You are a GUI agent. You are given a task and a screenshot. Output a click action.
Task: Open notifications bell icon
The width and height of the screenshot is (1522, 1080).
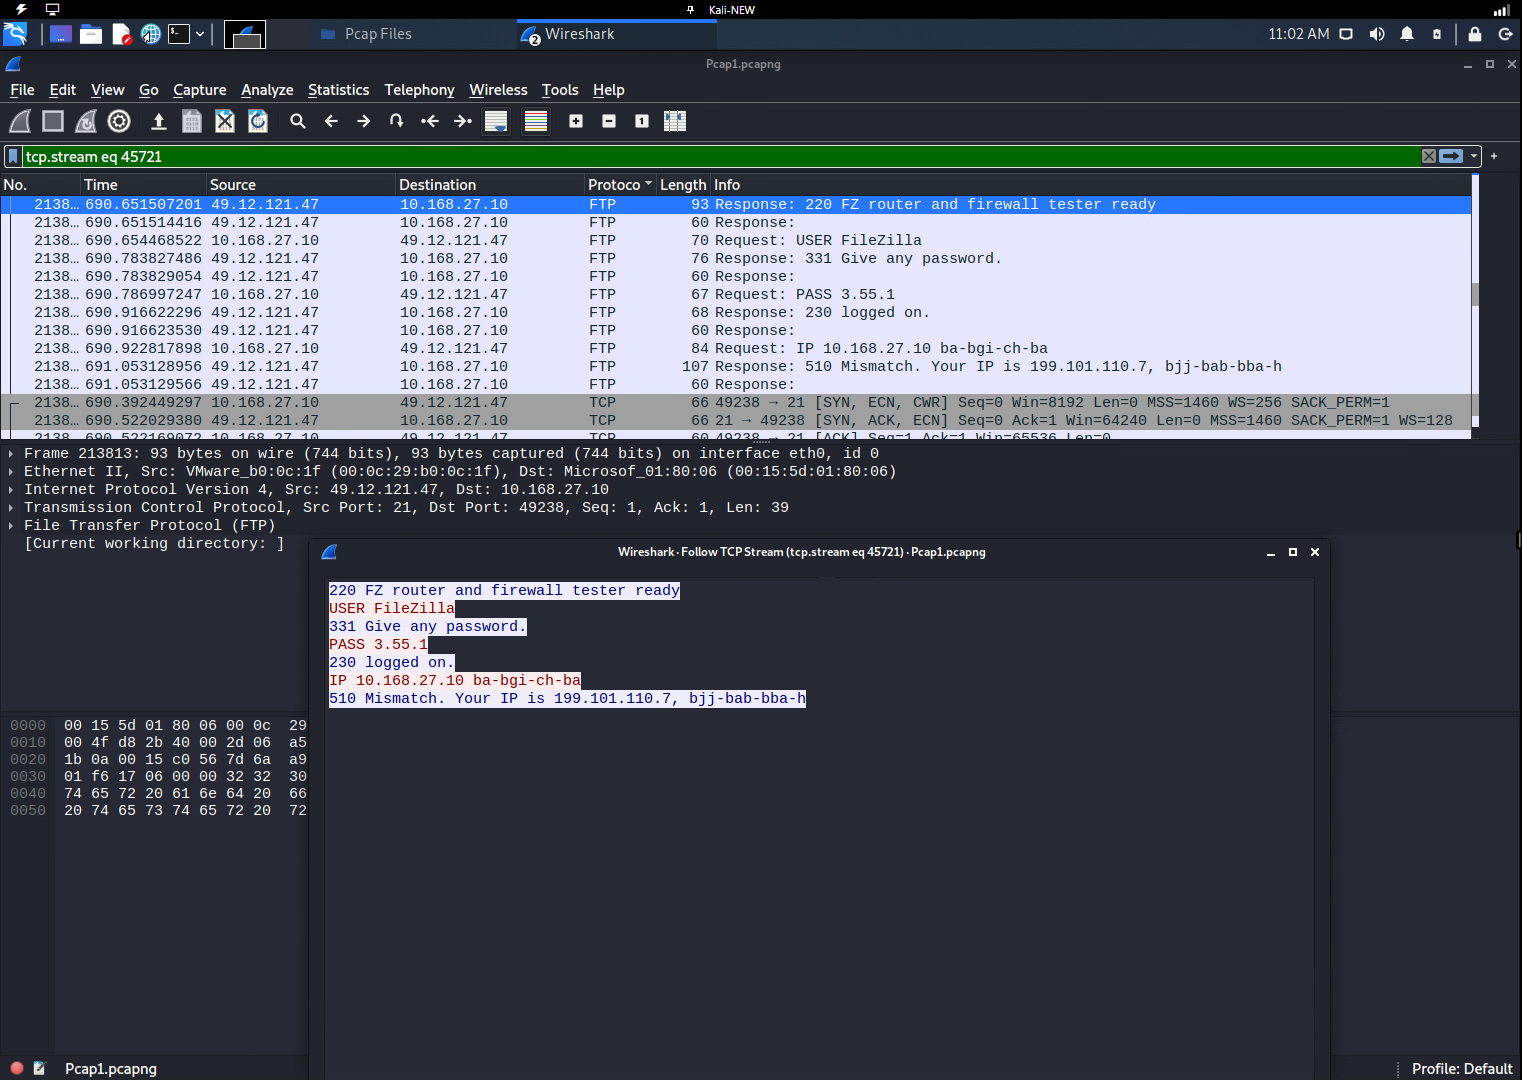[x=1407, y=34]
